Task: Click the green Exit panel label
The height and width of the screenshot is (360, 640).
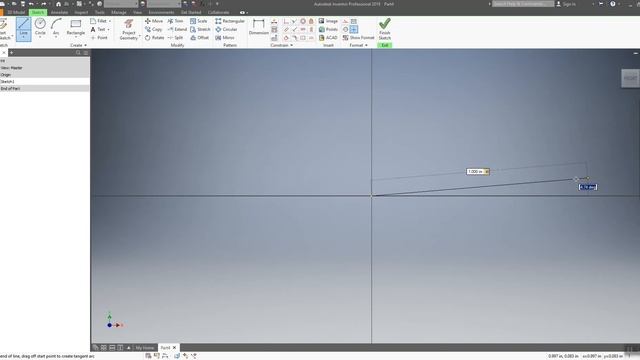Action: [x=384, y=45]
